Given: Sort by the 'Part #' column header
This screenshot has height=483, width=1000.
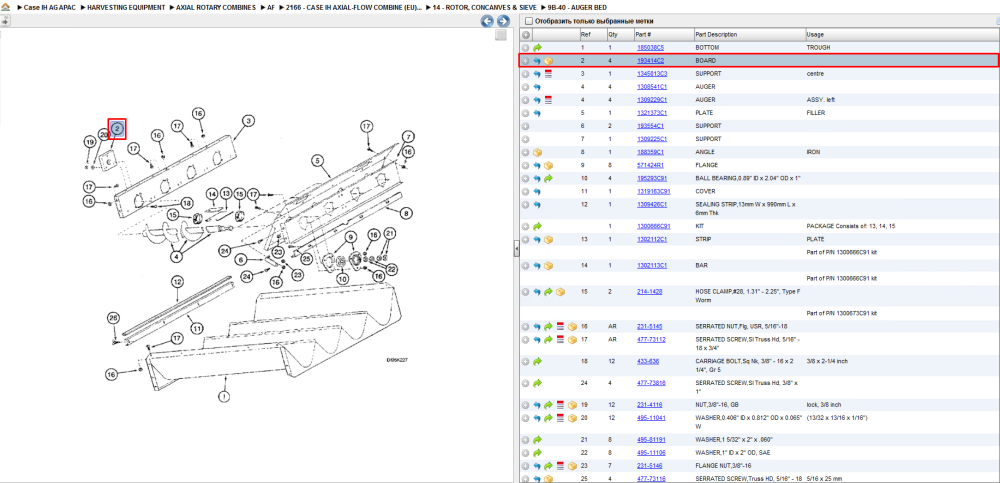Looking at the screenshot, I should tap(643, 34).
